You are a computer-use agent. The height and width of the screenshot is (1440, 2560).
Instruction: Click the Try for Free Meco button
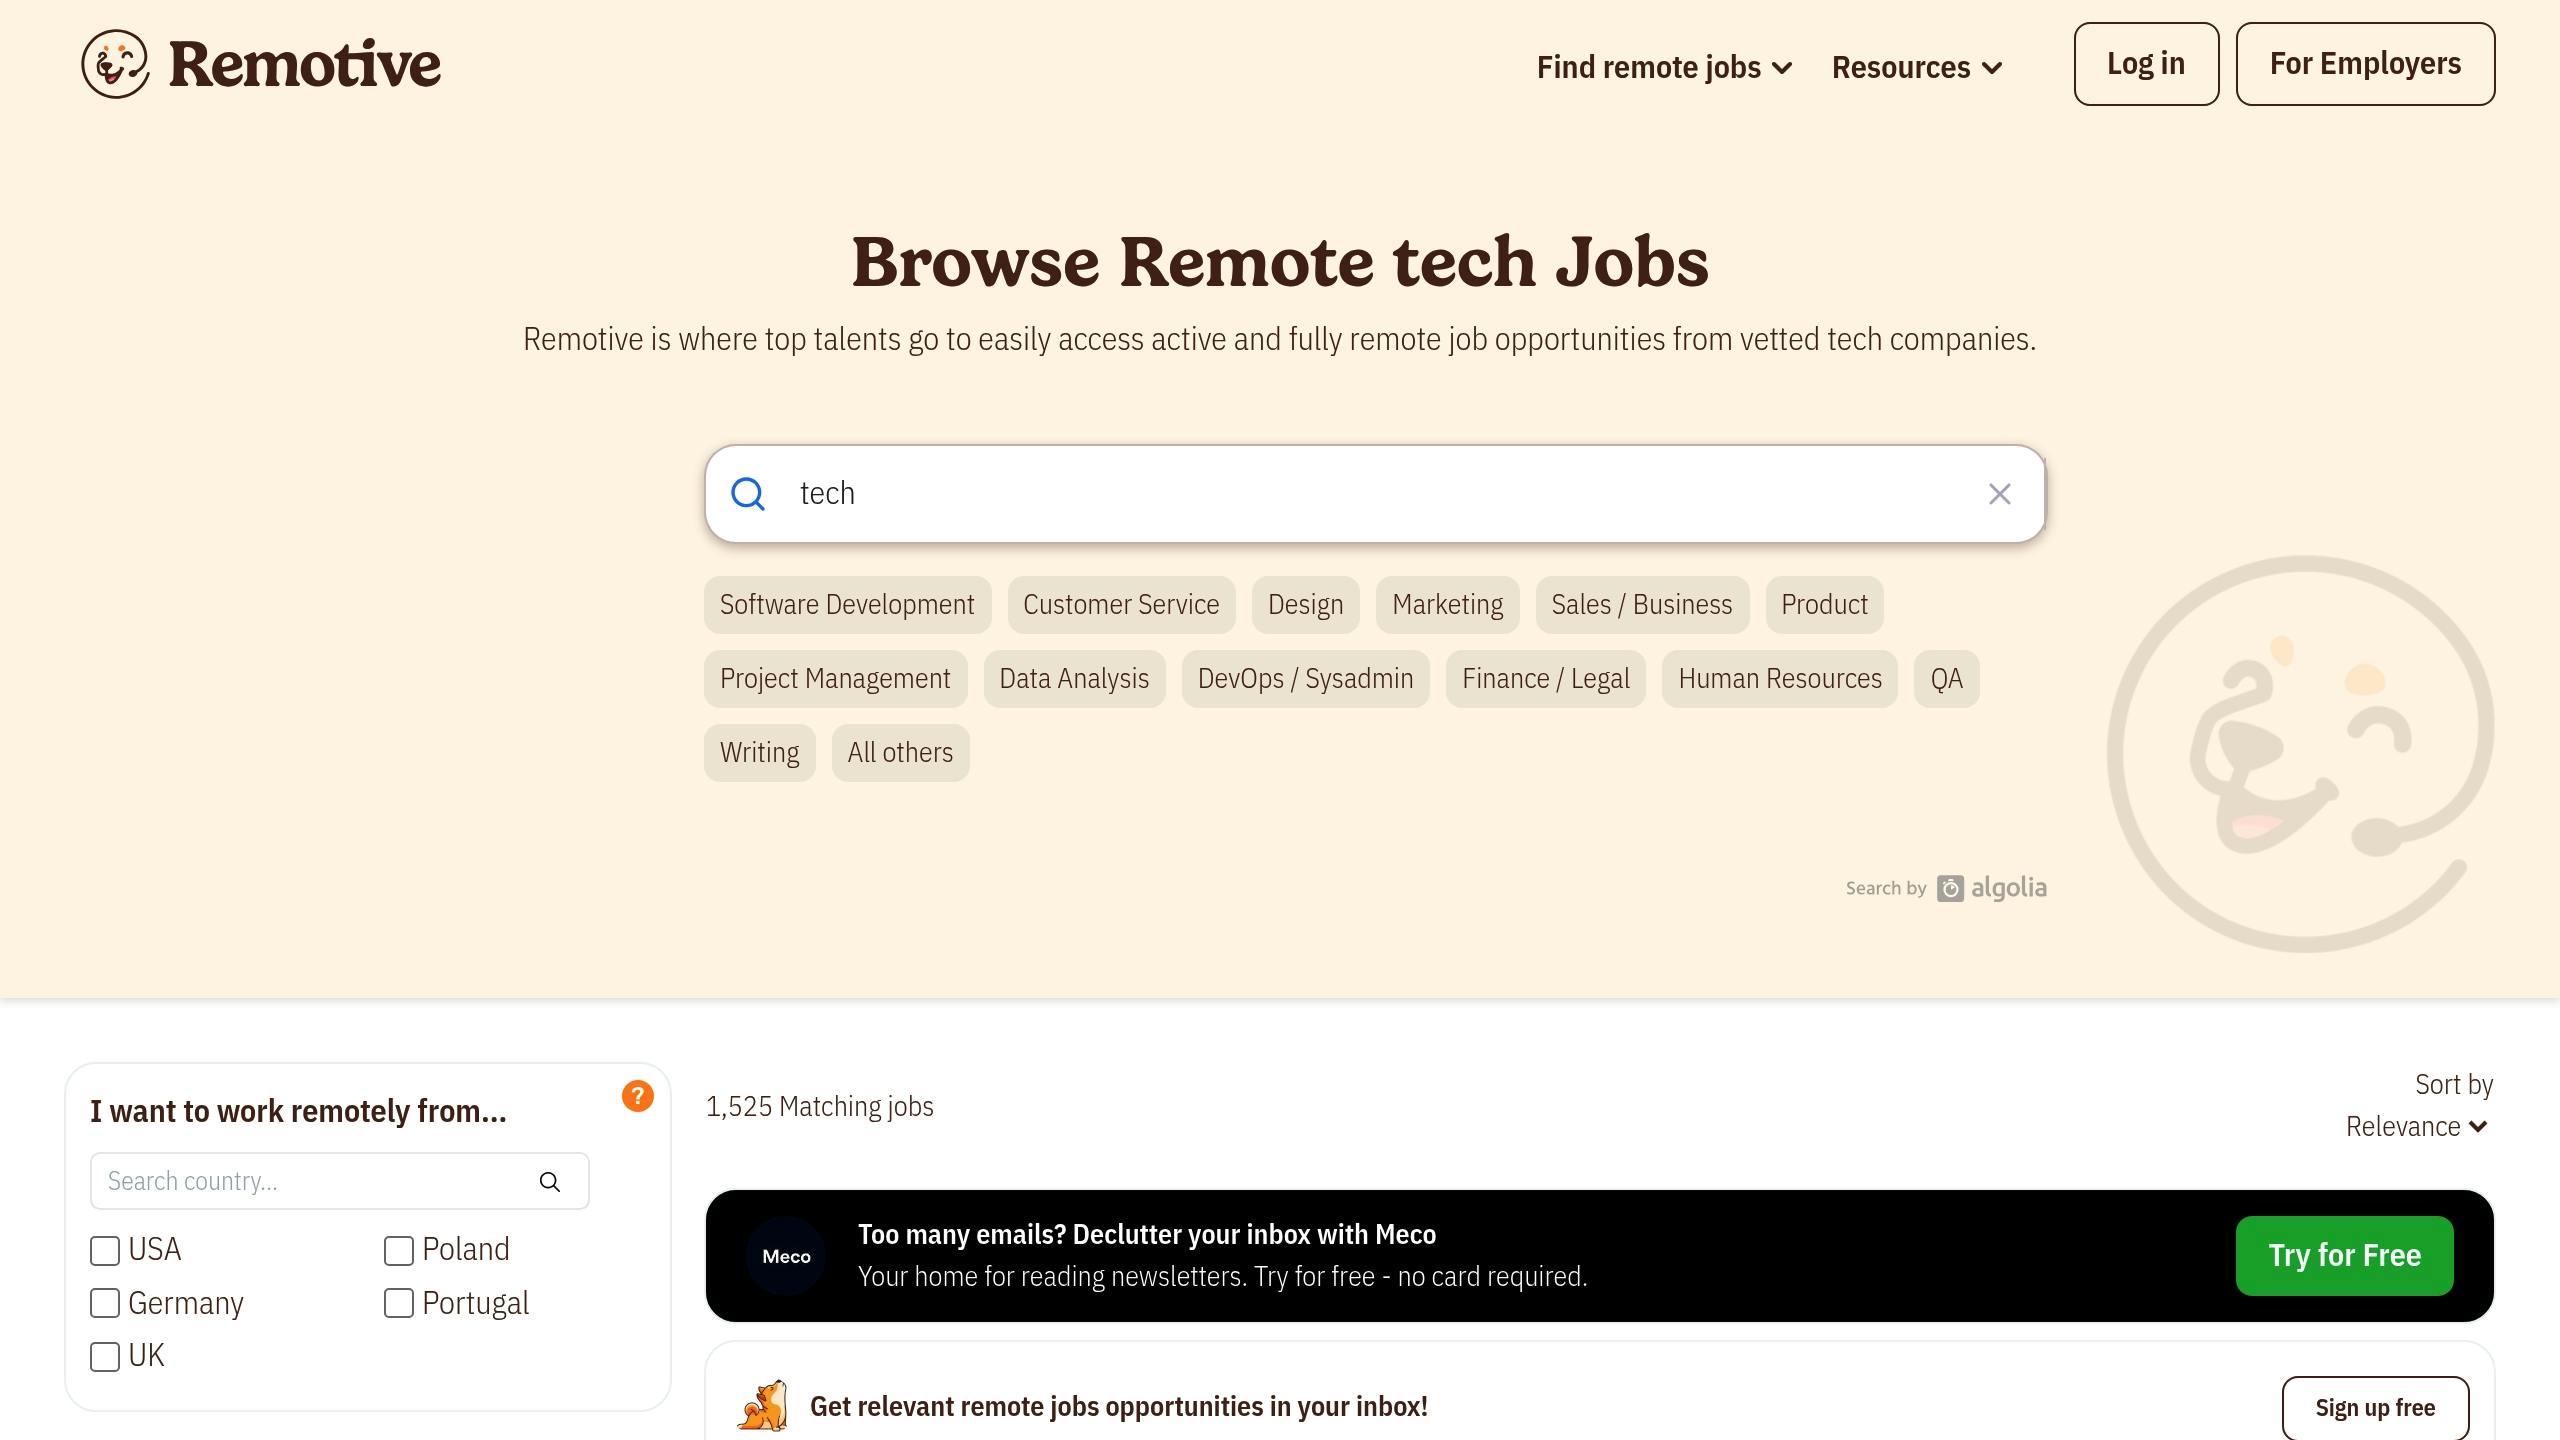[x=2344, y=1254]
